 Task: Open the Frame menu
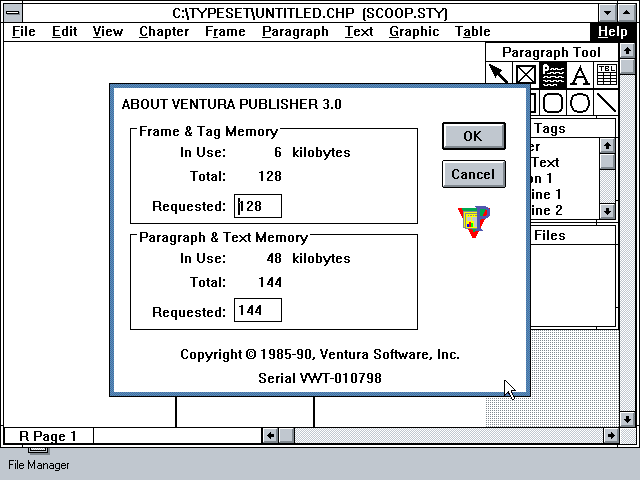225,31
